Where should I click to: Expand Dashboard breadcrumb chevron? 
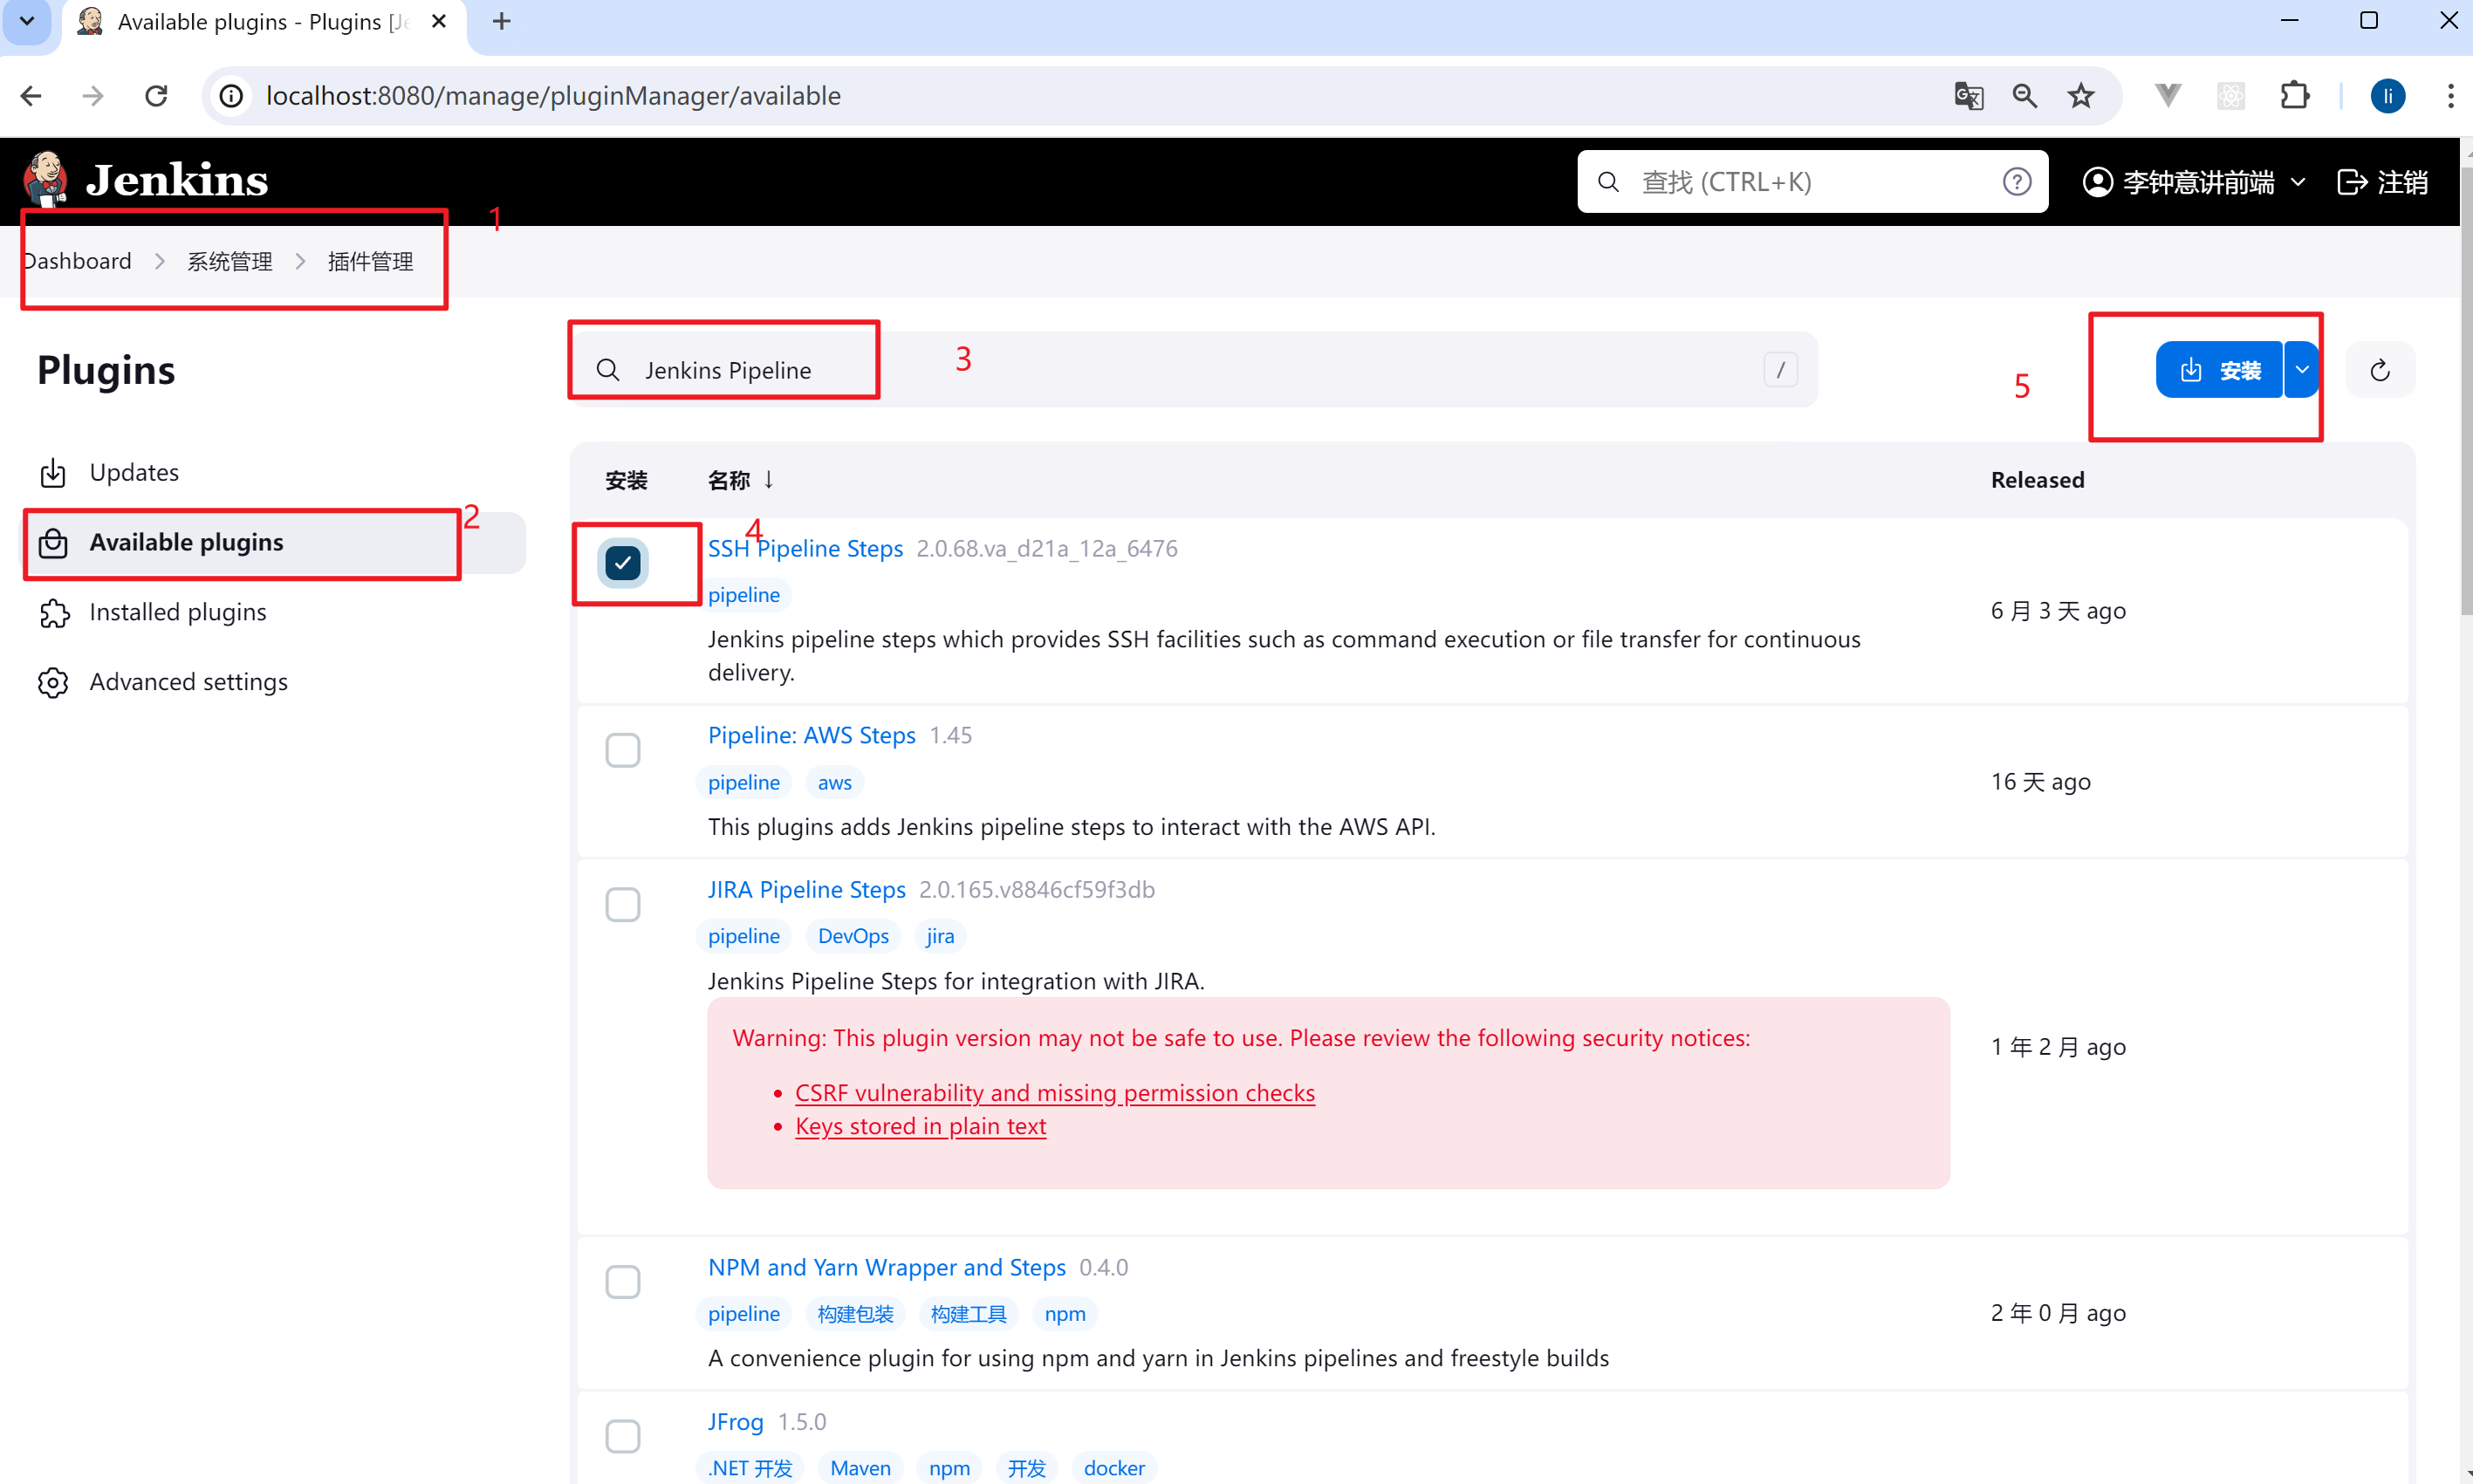pyautogui.click(x=159, y=261)
